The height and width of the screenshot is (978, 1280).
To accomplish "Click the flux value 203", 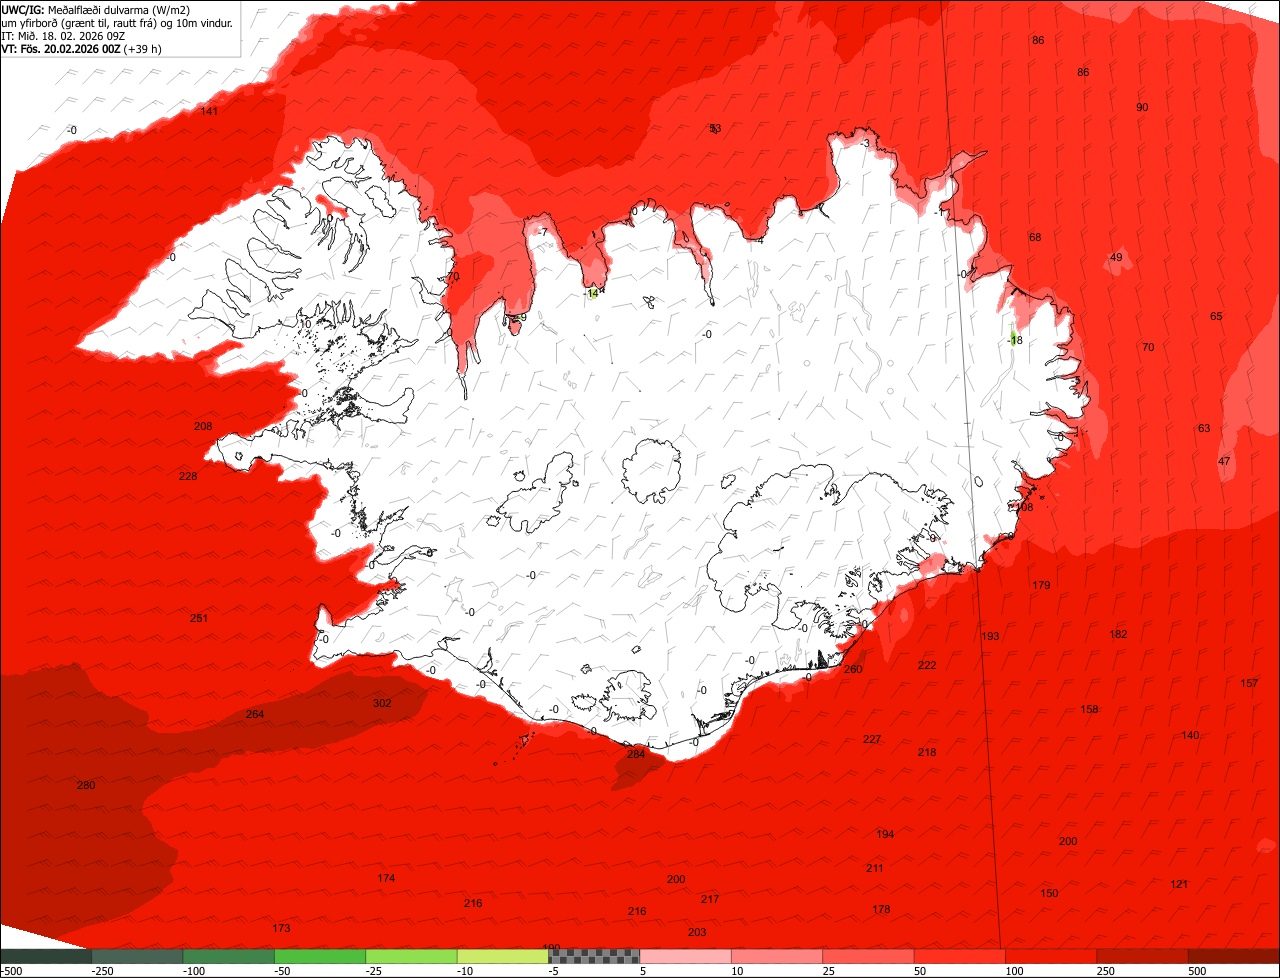I will pyautogui.click(x=697, y=932).
